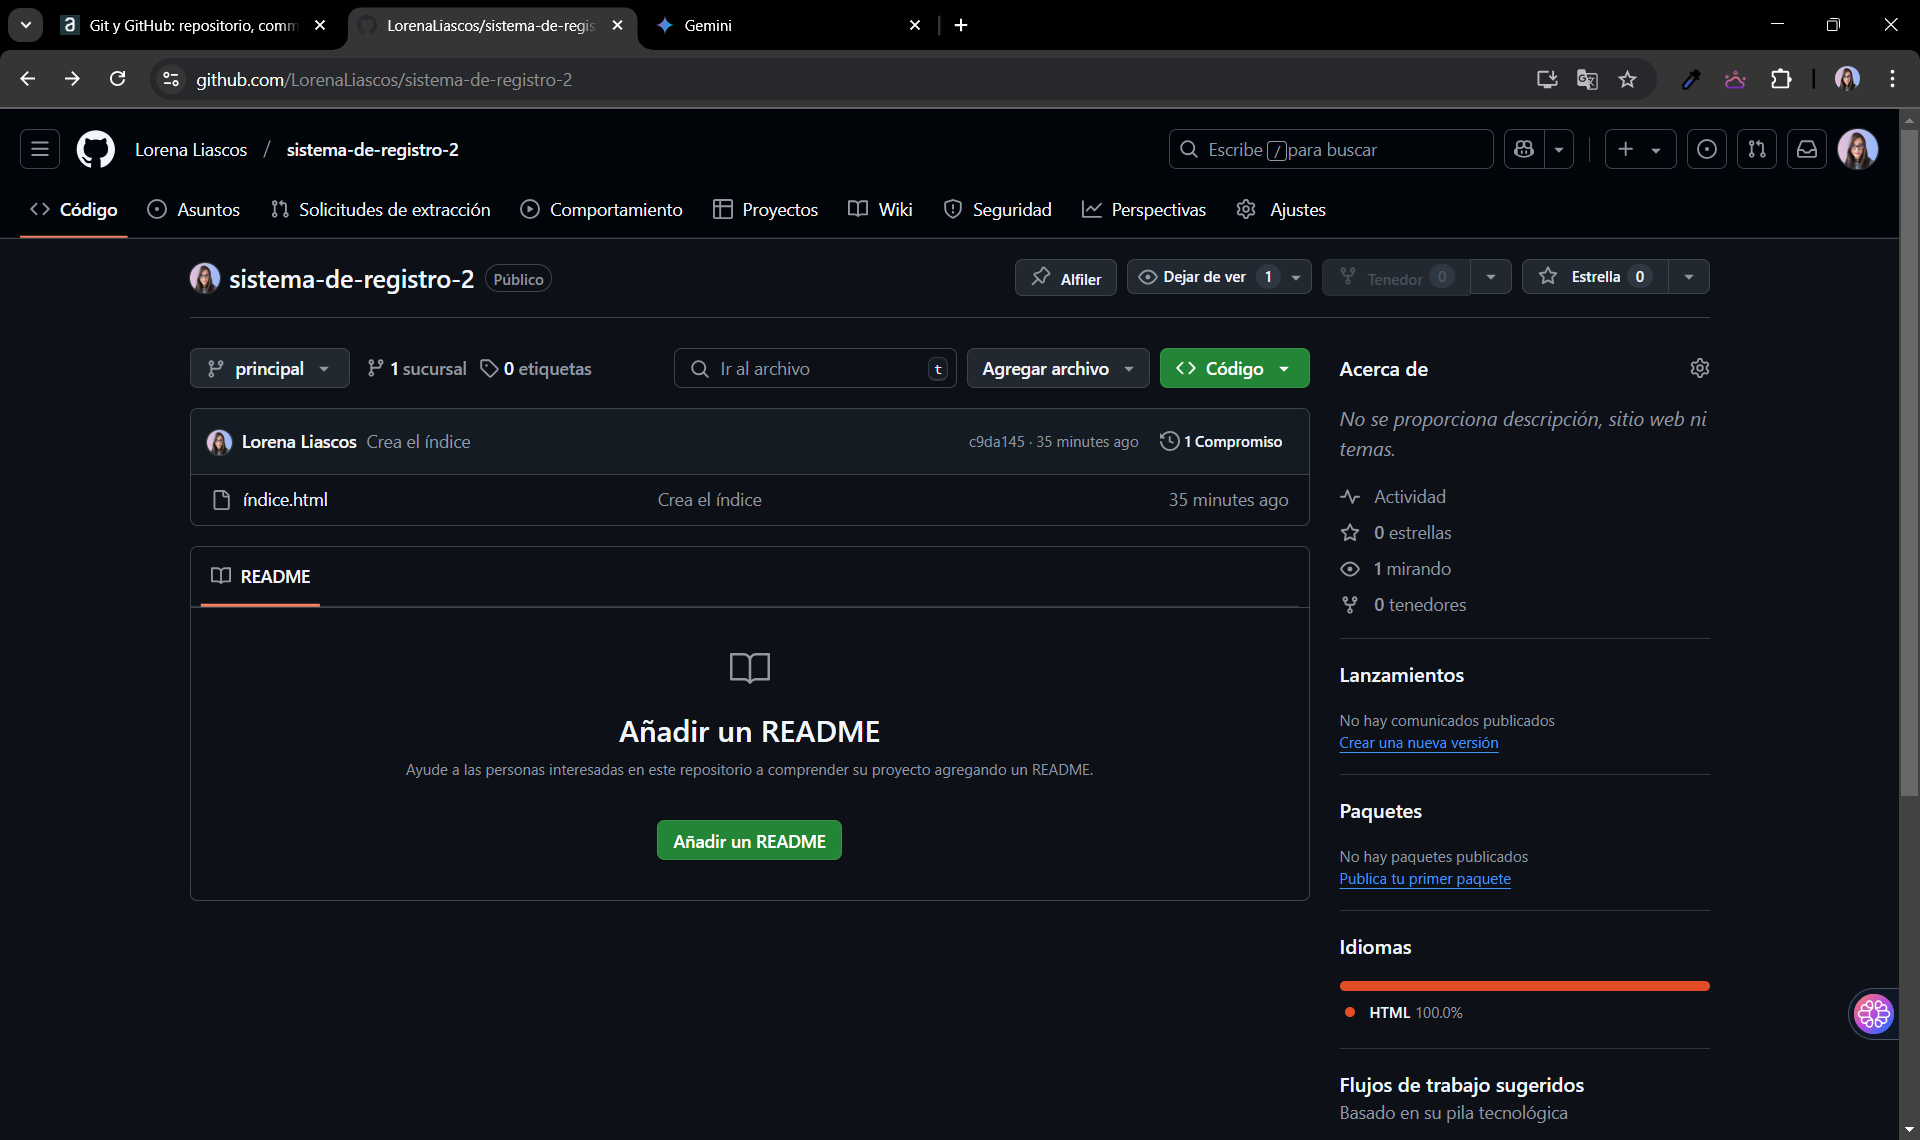Image resolution: width=1920 pixels, height=1140 pixels.
Task: Open the 'Crea el índice' commit message in header row
Action: click(418, 442)
